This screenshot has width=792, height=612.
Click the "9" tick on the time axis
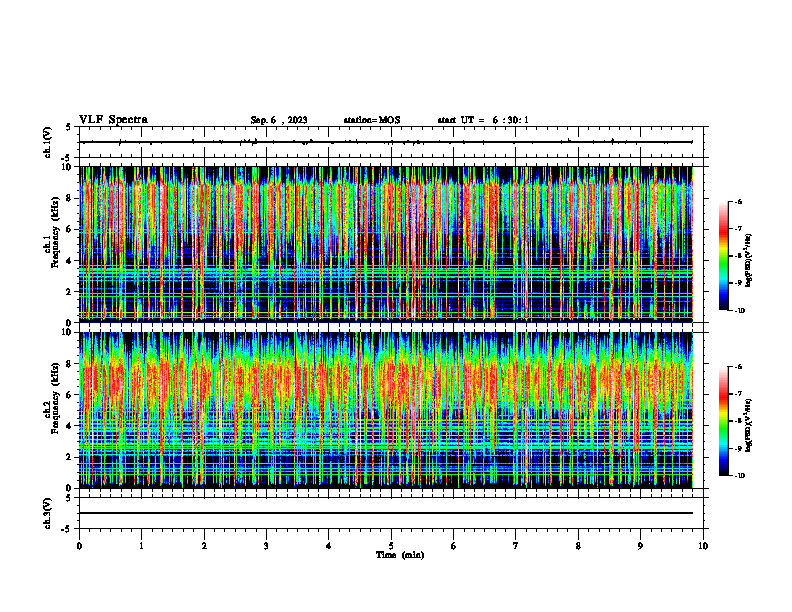640,546
